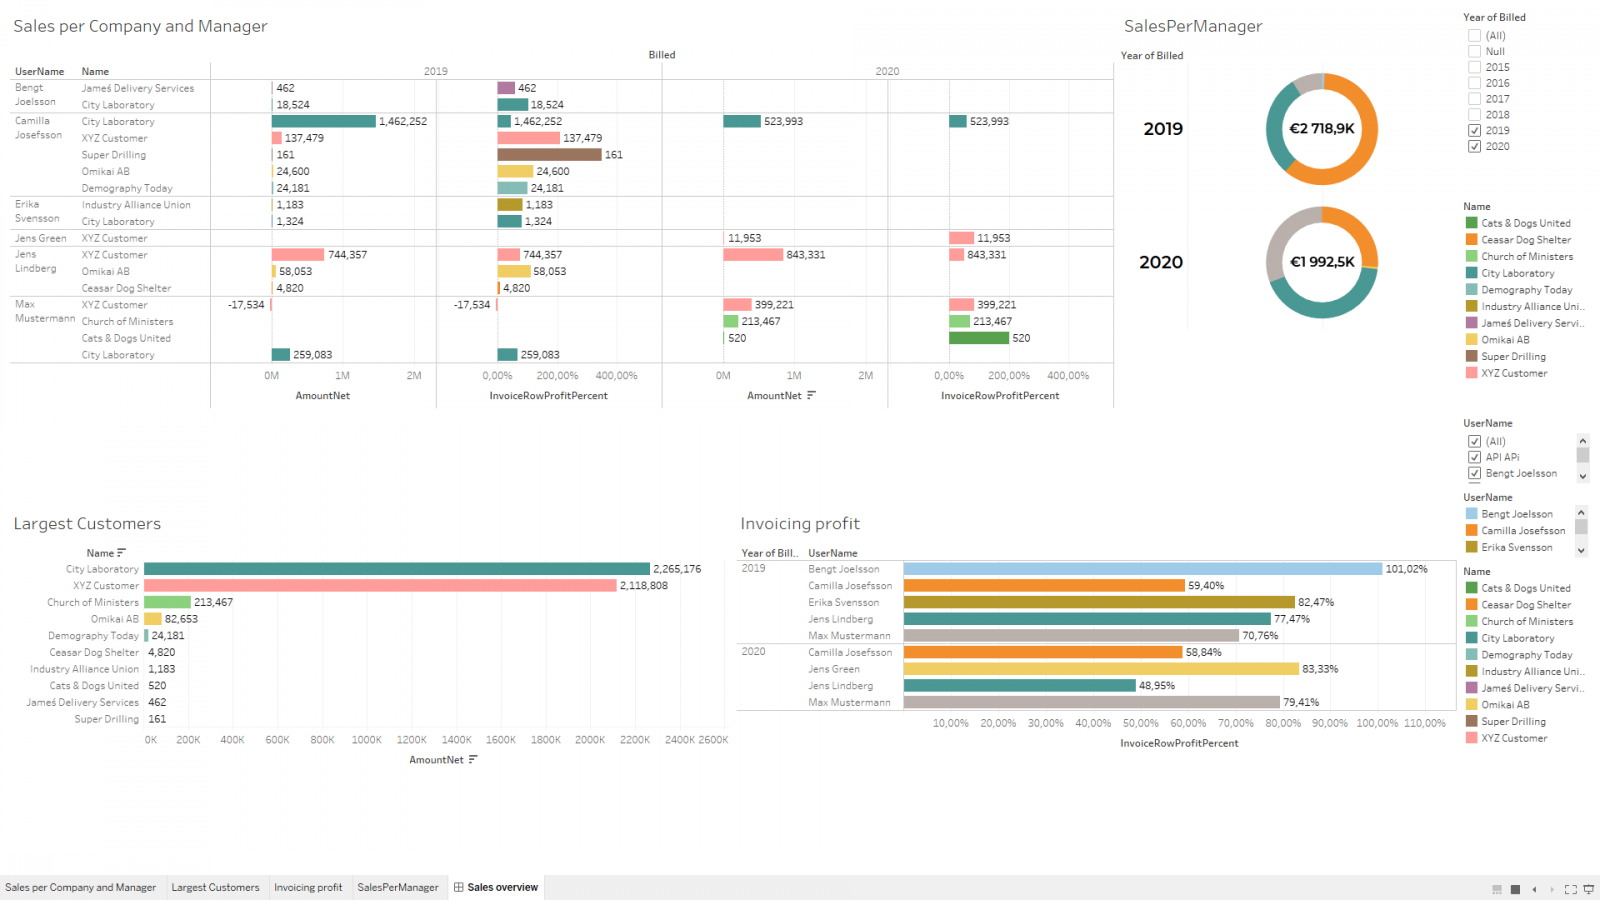The image size is (1600, 900).
Task: Switch to the Largest Customers tab
Action: pos(215,887)
